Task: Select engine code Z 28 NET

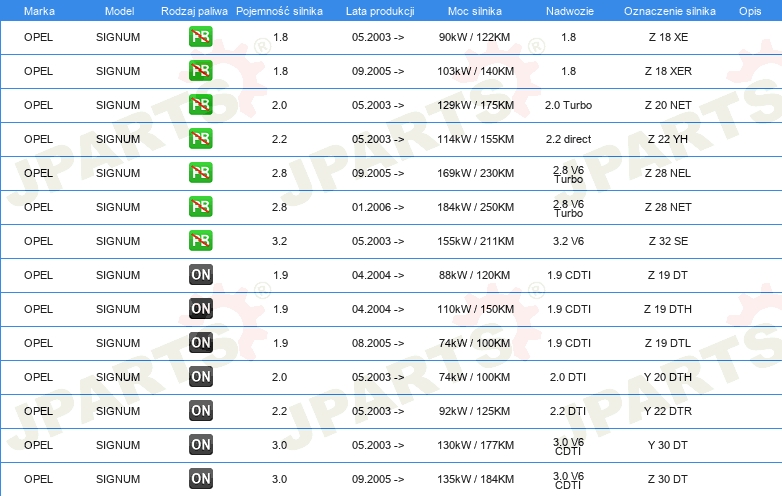Action: pyautogui.click(x=668, y=207)
